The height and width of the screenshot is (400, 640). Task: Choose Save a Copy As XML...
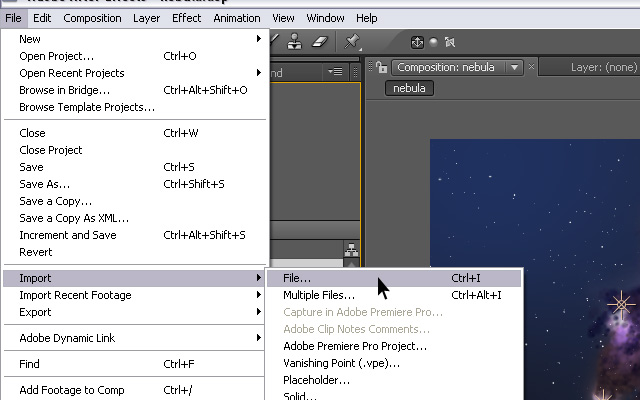pyautogui.click(x=135, y=218)
